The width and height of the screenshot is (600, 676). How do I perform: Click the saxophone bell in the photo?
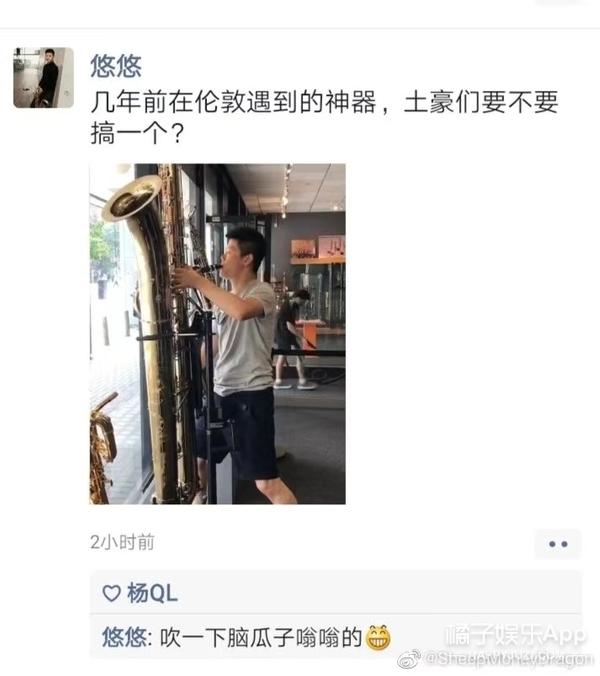coord(131,198)
